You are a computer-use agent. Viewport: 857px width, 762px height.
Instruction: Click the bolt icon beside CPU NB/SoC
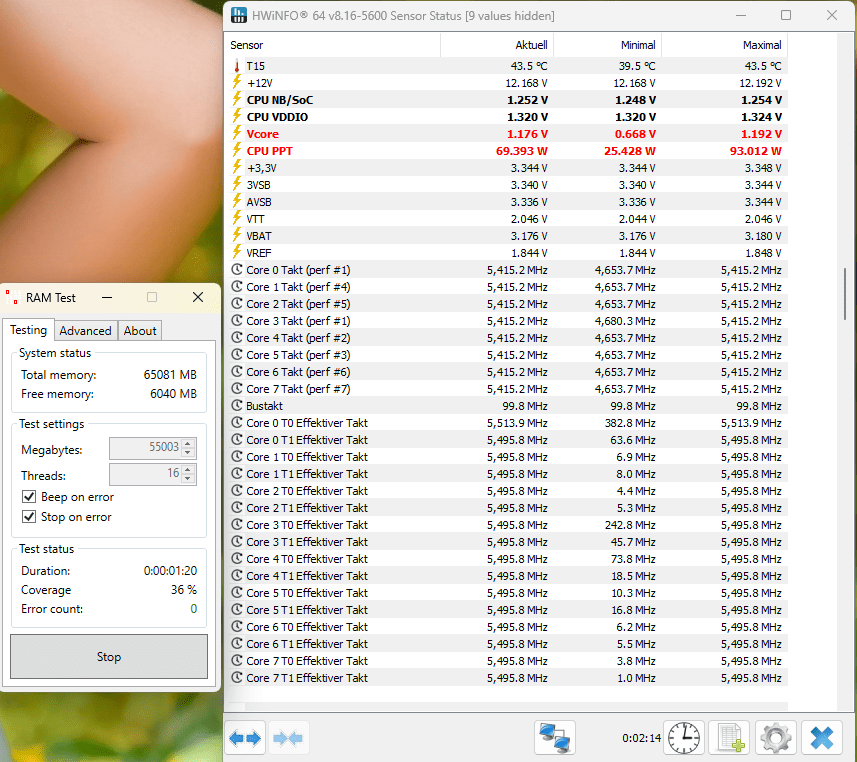coord(237,99)
